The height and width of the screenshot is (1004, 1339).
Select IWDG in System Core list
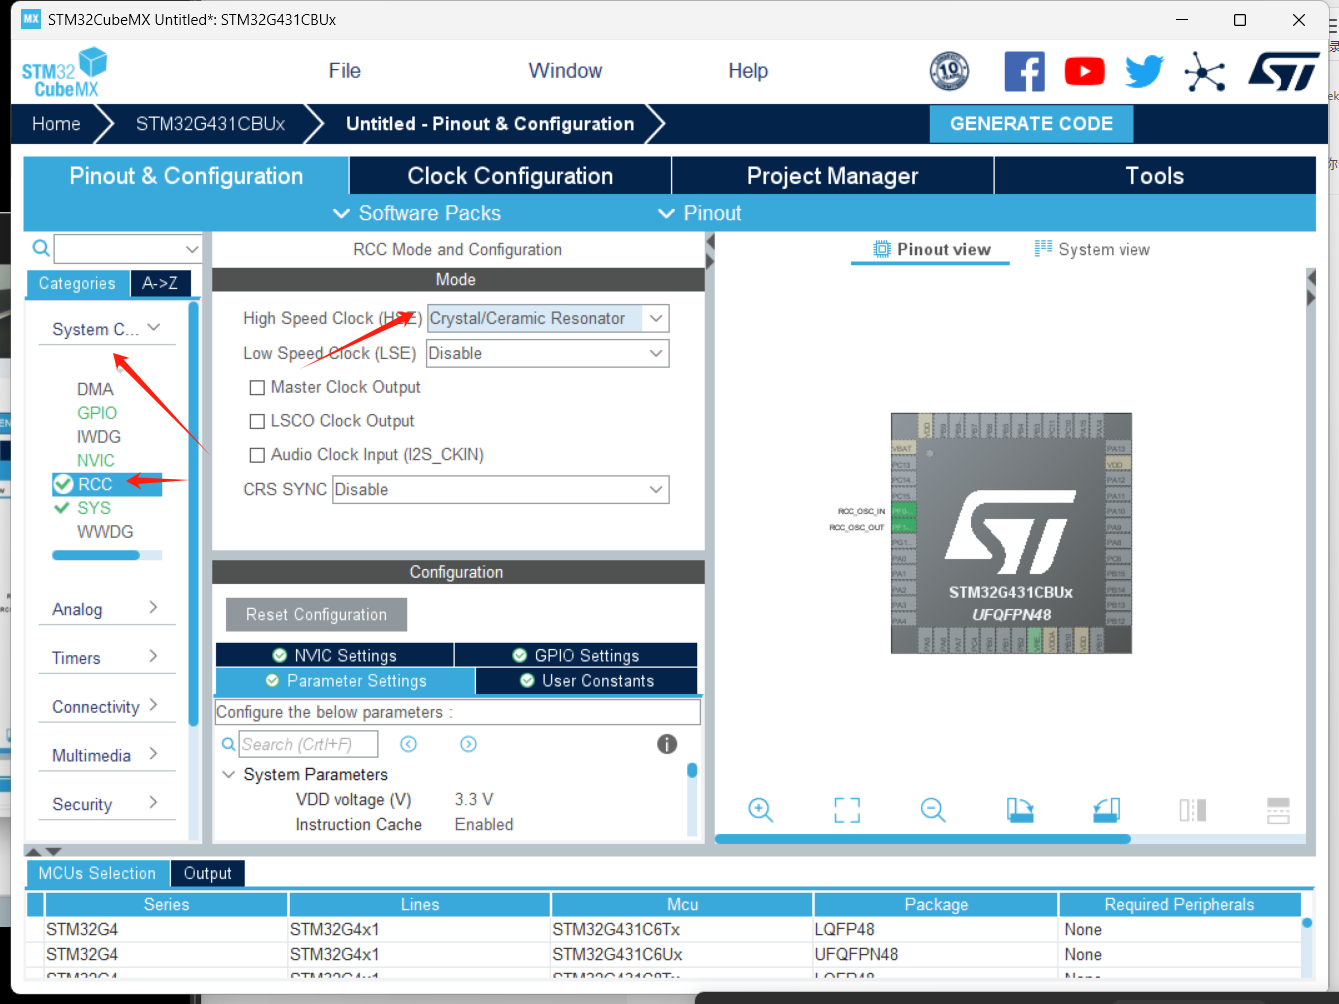pyautogui.click(x=99, y=437)
